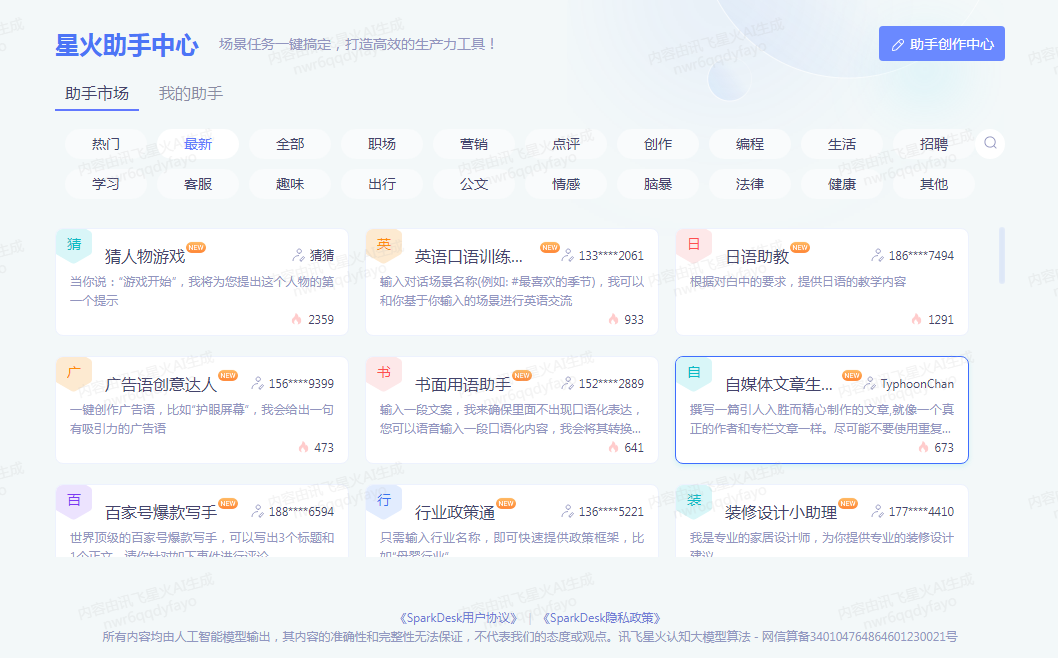The width and height of the screenshot is (1058, 658).
Task: Click the flame icon next to 2359
Action: tap(296, 319)
